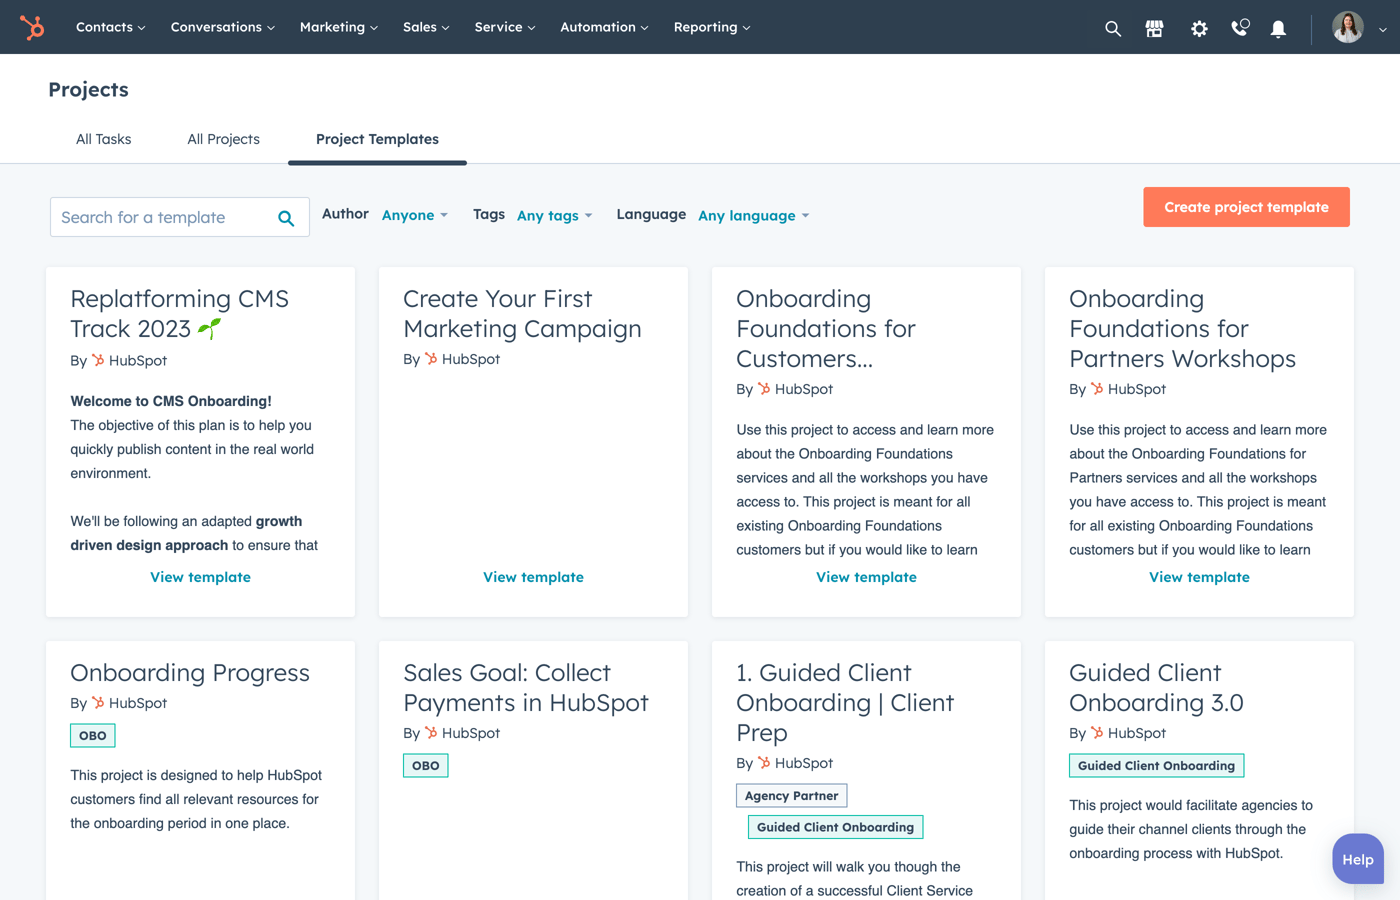Open the search magnifier in top bar
The height and width of the screenshot is (900, 1400).
(1113, 28)
